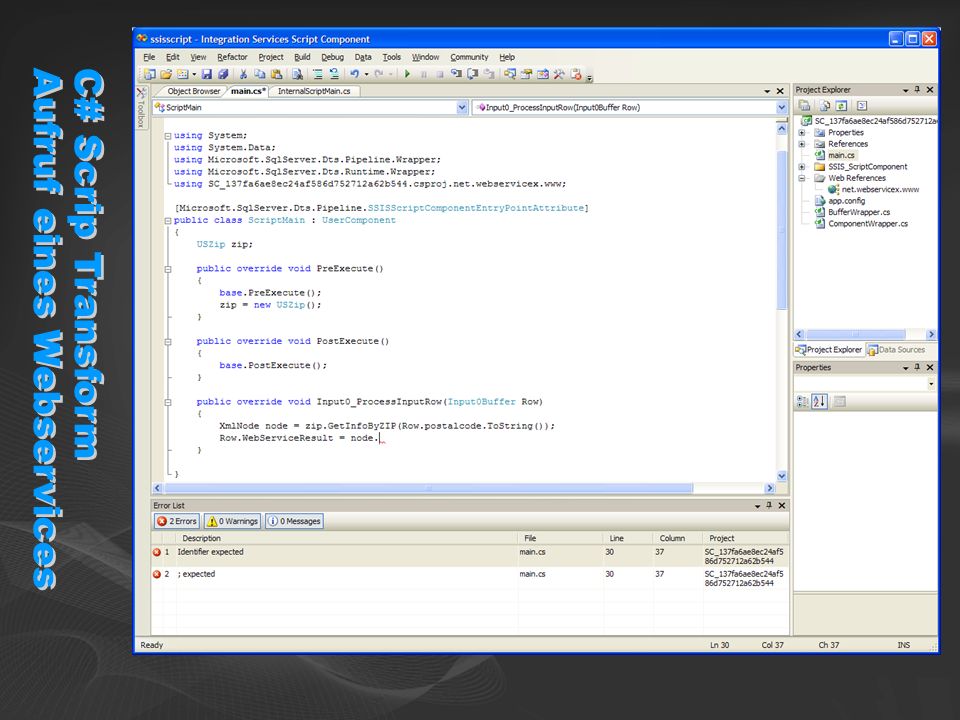Open the Build menu

pos(302,57)
